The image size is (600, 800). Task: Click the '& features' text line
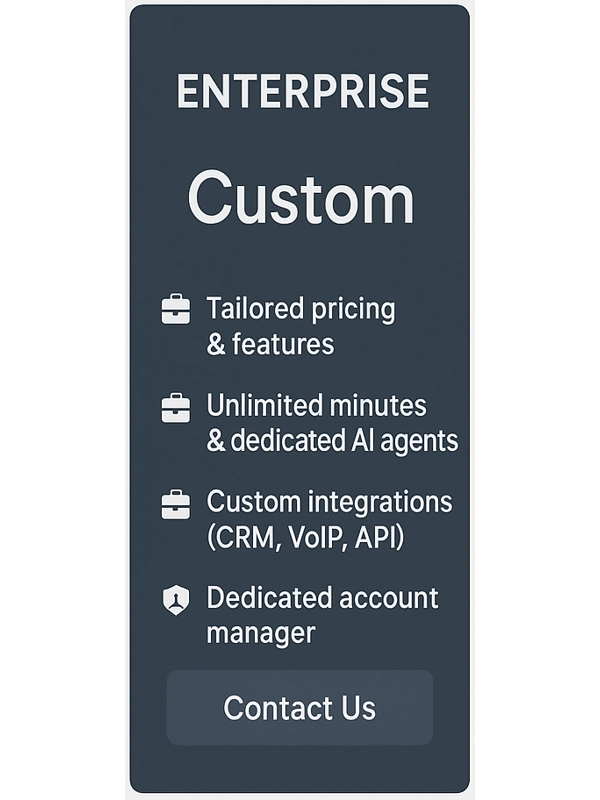pos(270,343)
